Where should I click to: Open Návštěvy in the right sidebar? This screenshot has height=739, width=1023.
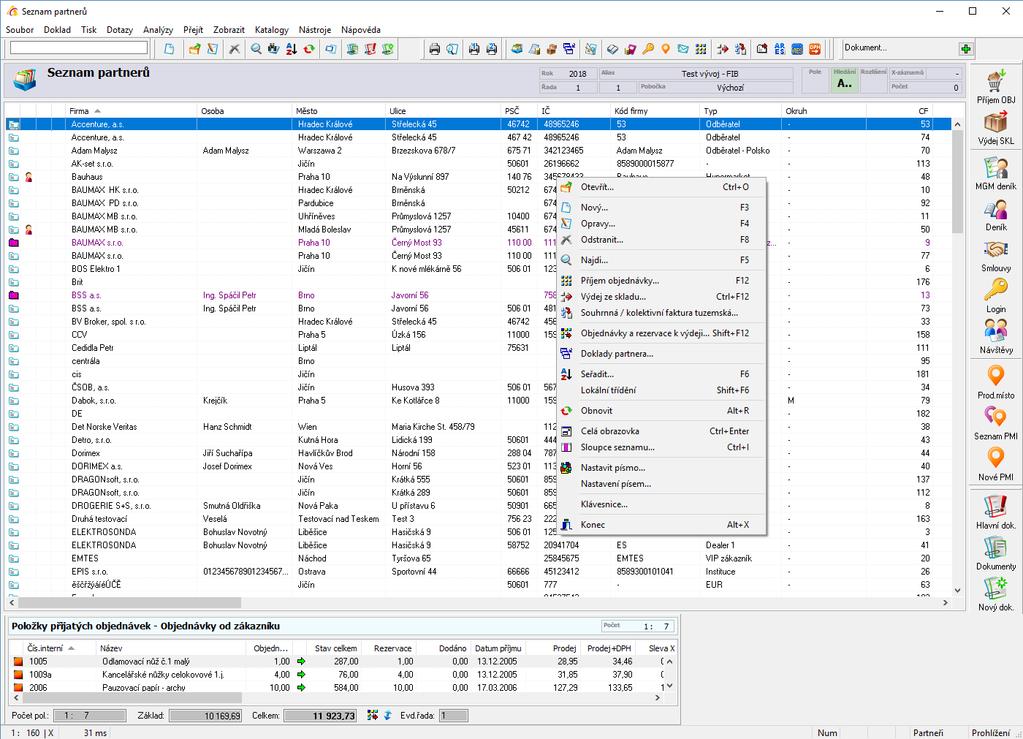996,337
